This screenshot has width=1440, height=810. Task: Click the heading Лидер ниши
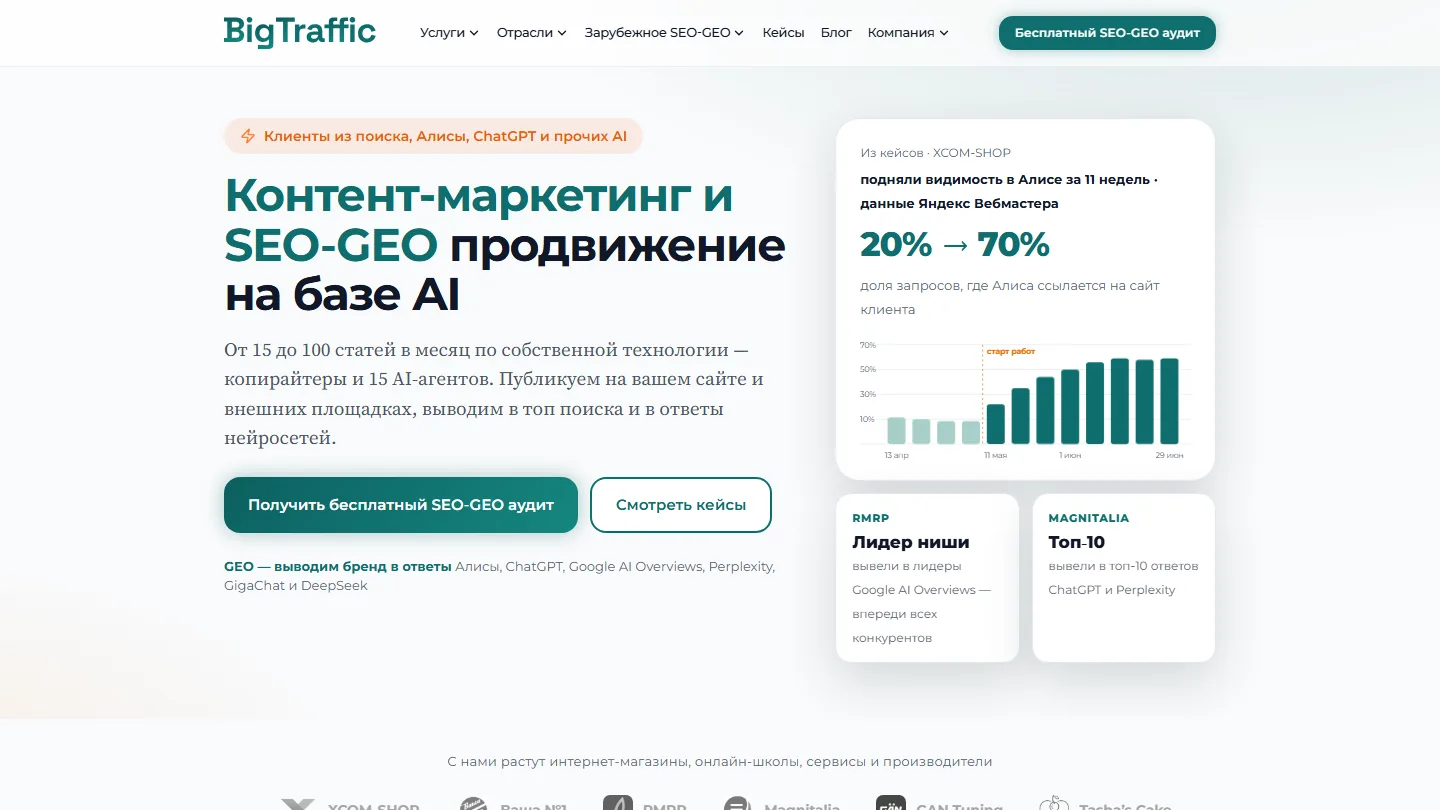point(910,542)
